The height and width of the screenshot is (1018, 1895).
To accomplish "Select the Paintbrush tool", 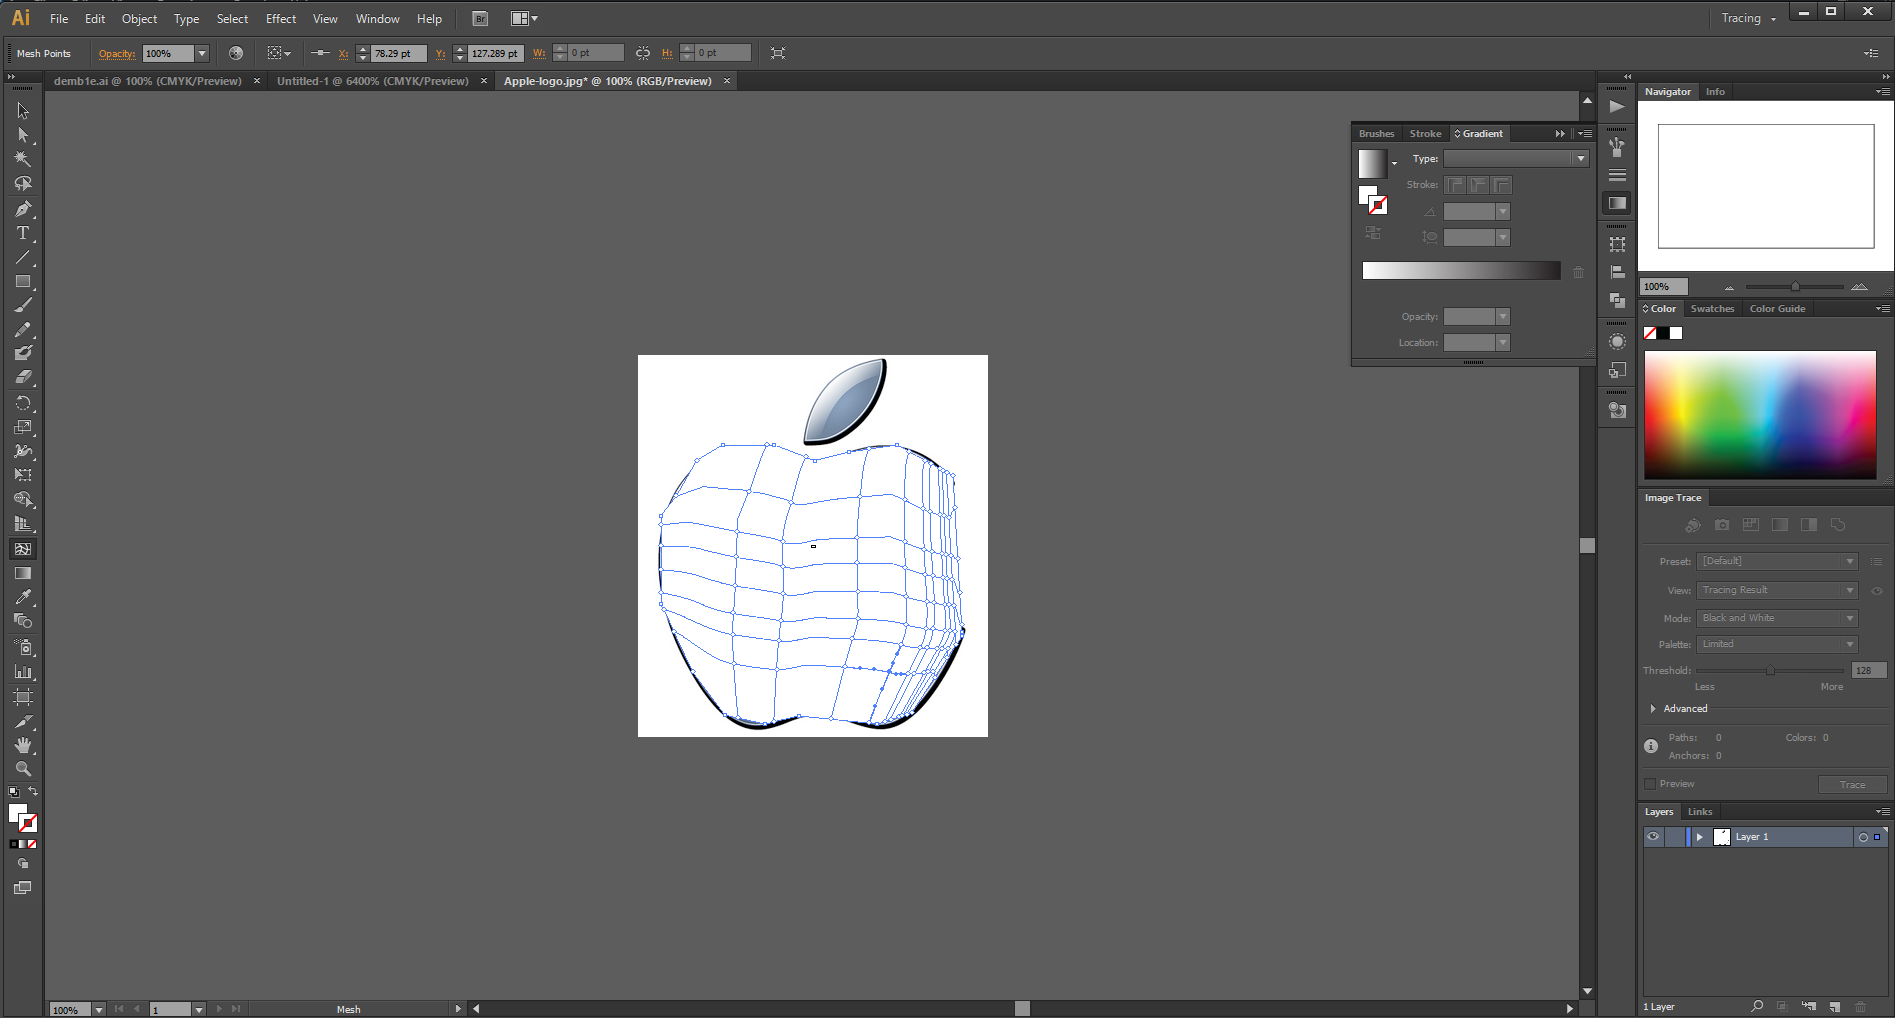I will [x=22, y=305].
